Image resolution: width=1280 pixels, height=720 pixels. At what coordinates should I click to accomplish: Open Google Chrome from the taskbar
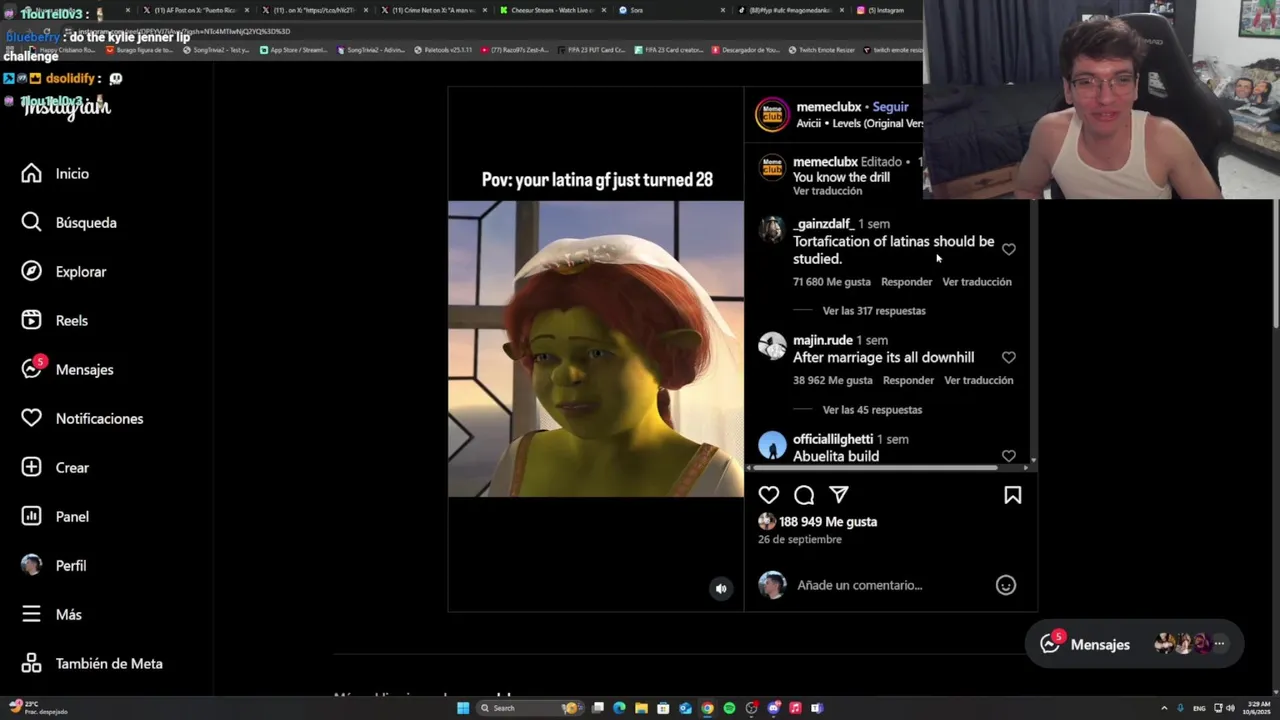707,708
